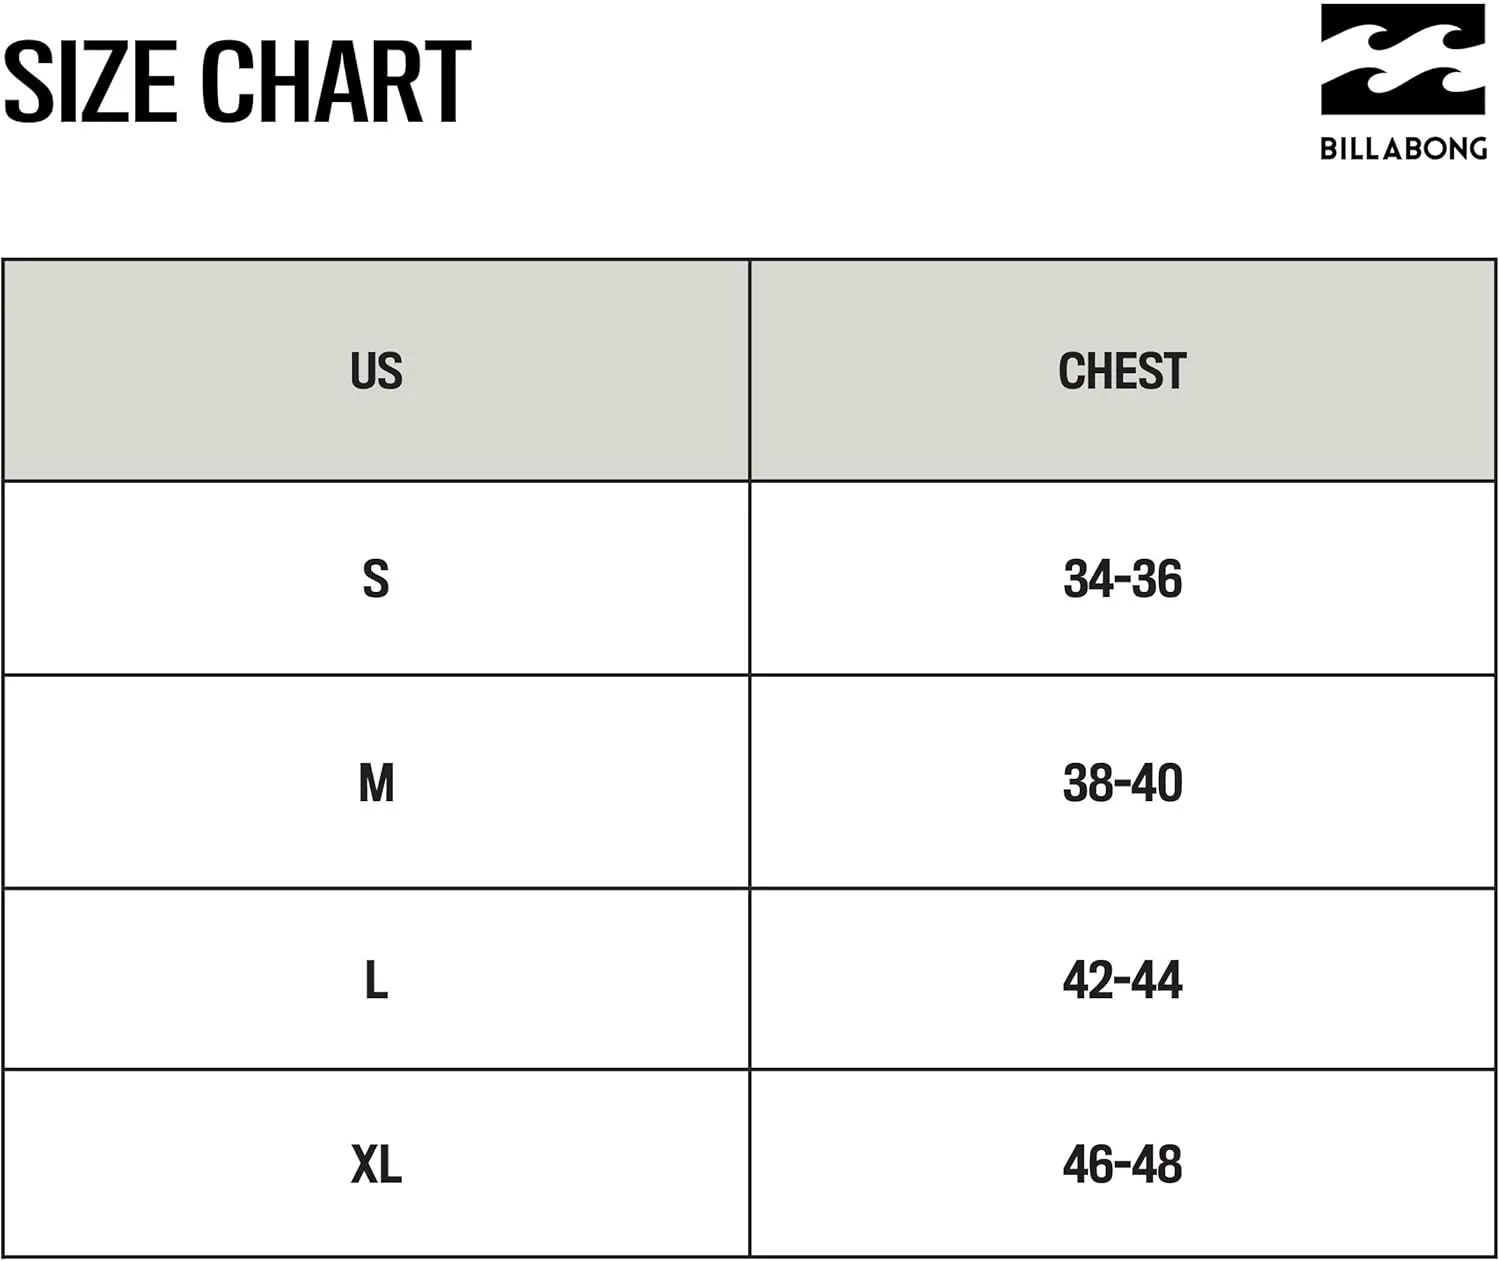1500x1261 pixels.
Task: Click the 38-40 chest measurement
Action: click(1123, 783)
